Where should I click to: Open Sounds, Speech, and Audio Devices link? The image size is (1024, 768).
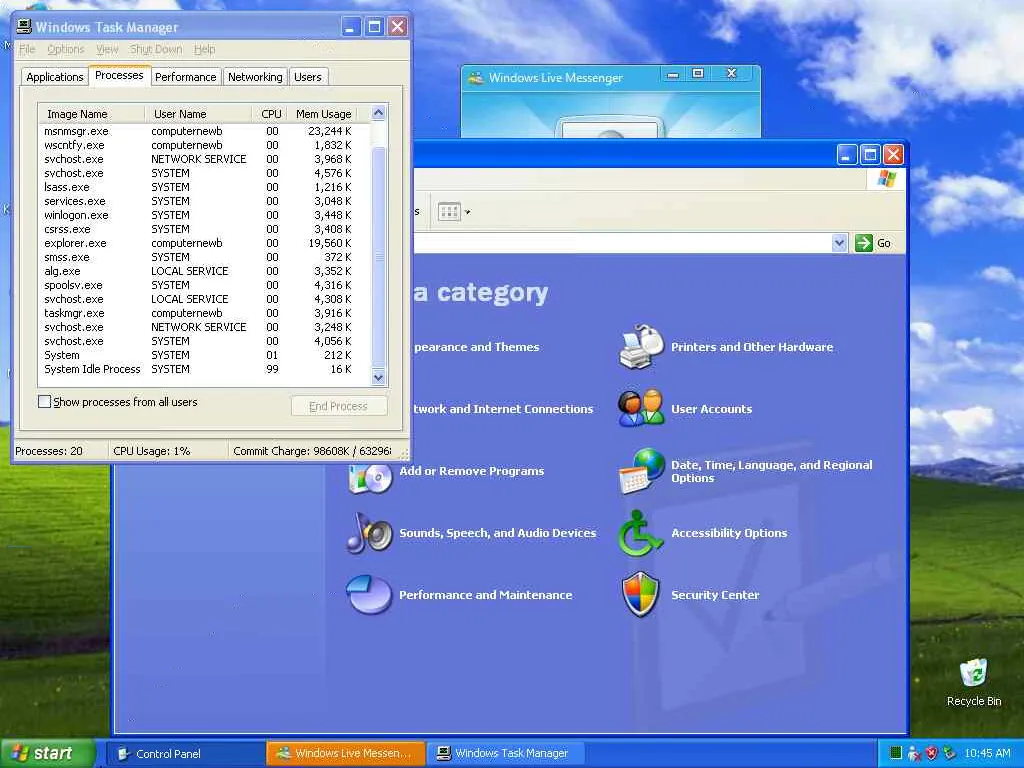pyautogui.click(x=498, y=533)
